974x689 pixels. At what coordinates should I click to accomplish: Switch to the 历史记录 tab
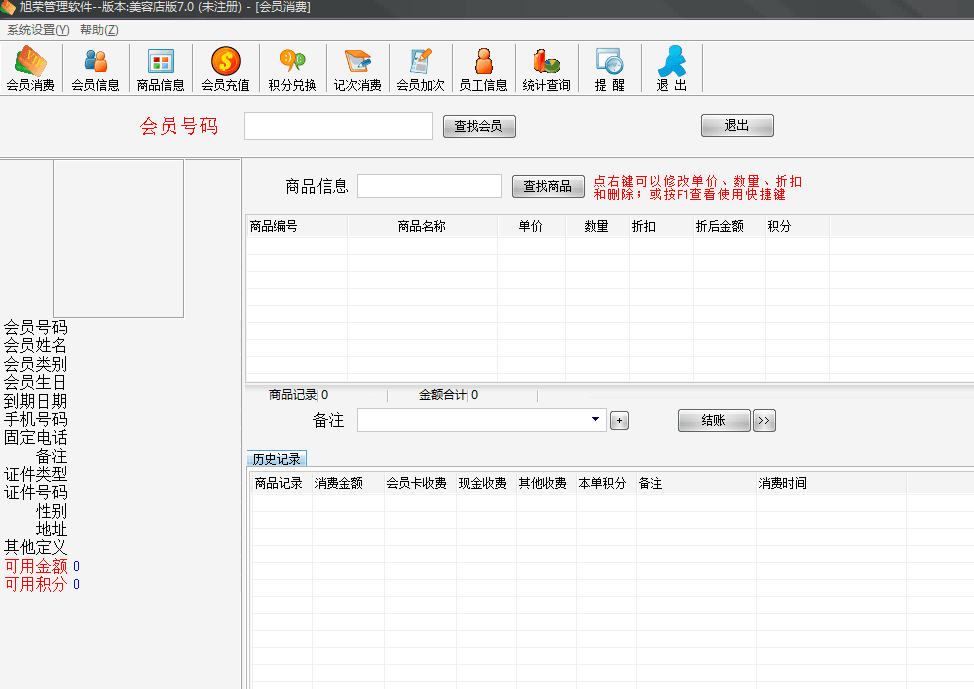point(276,459)
